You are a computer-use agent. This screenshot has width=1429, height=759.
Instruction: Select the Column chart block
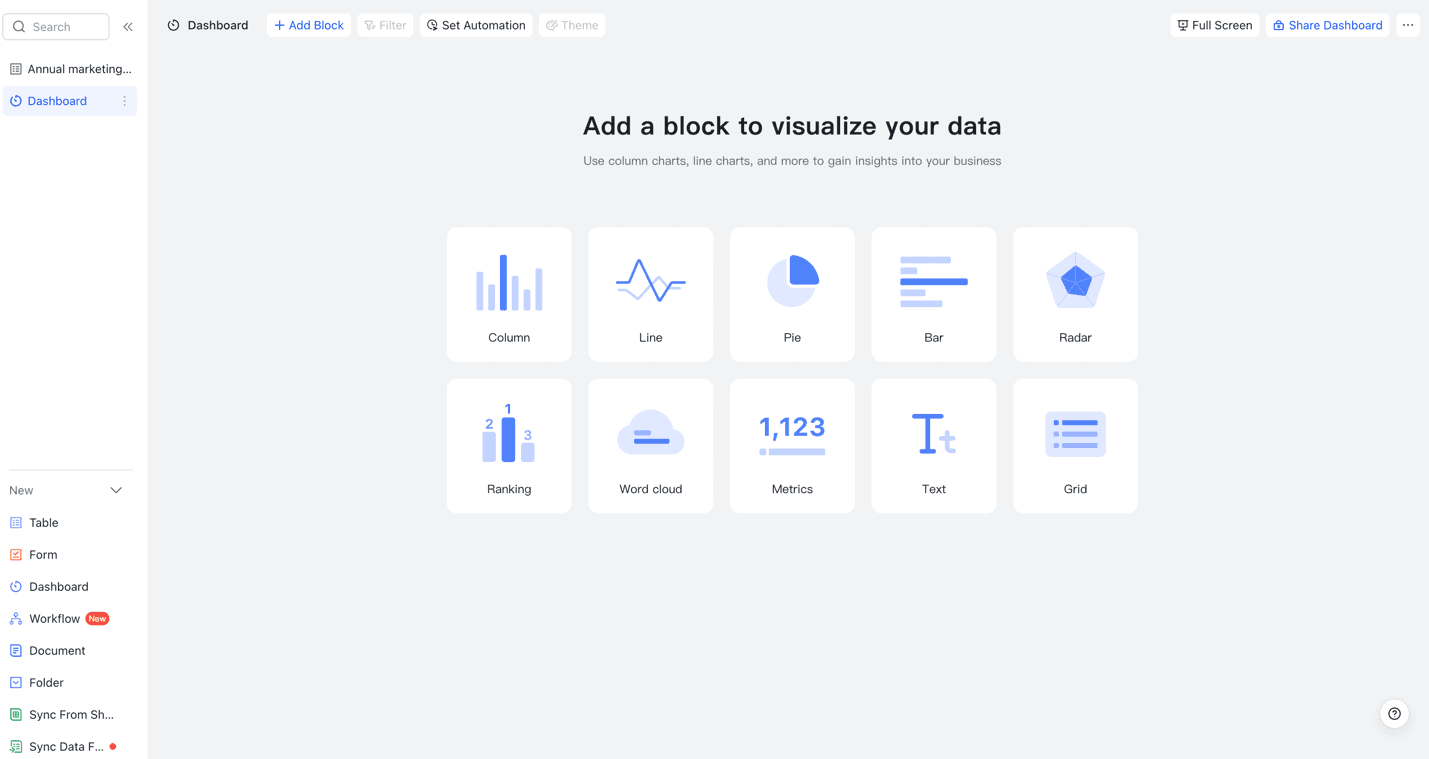click(509, 294)
